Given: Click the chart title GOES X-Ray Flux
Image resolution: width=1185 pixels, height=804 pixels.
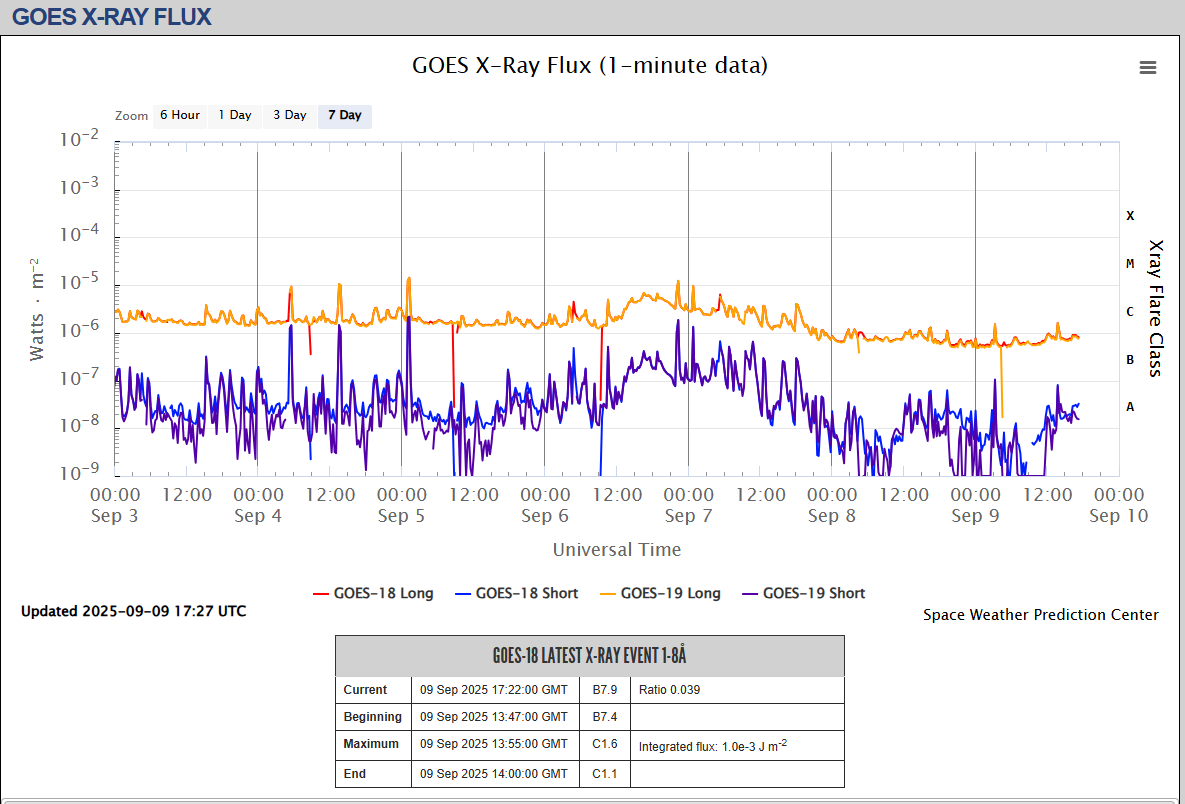Looking at the screenshot, I should coord(590,66).
